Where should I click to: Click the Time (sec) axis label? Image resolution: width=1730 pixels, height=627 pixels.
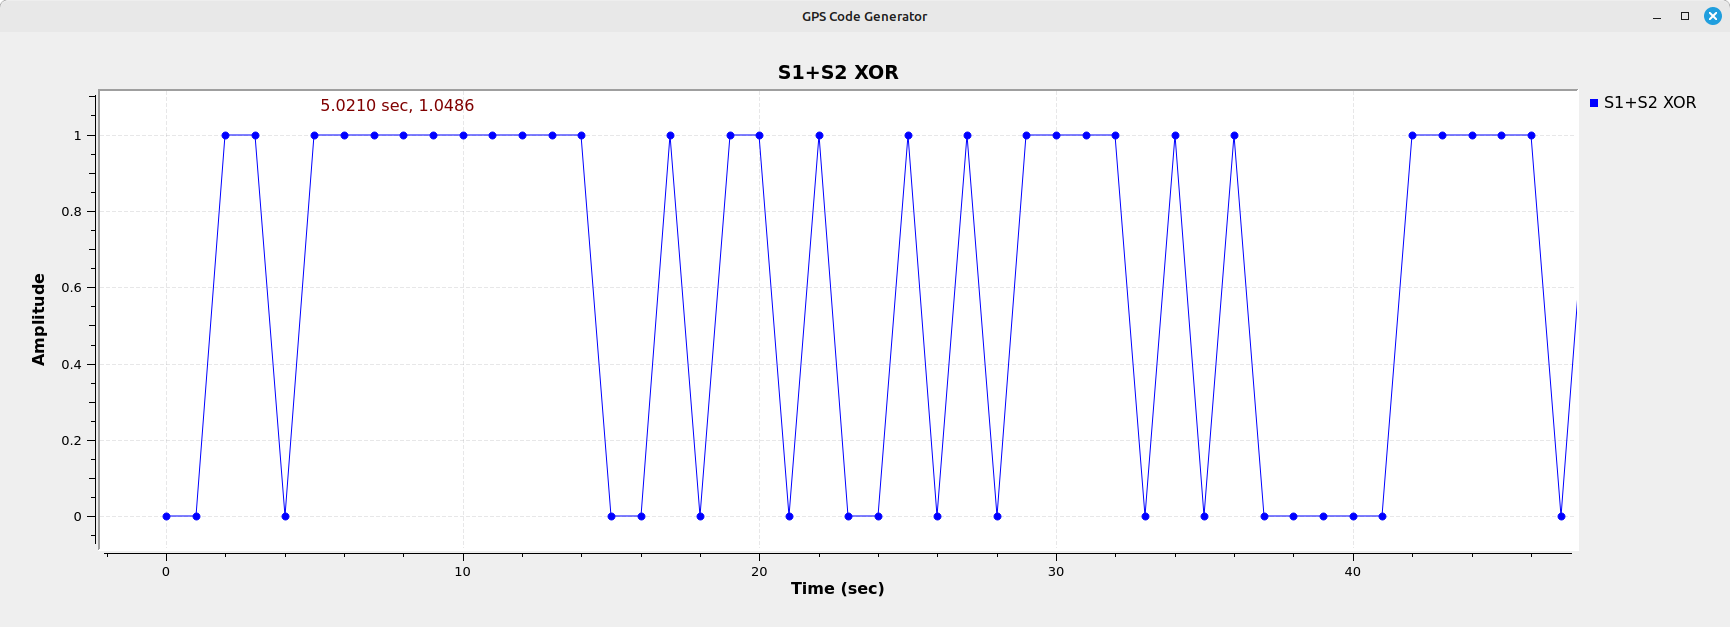tap(837, 588)
